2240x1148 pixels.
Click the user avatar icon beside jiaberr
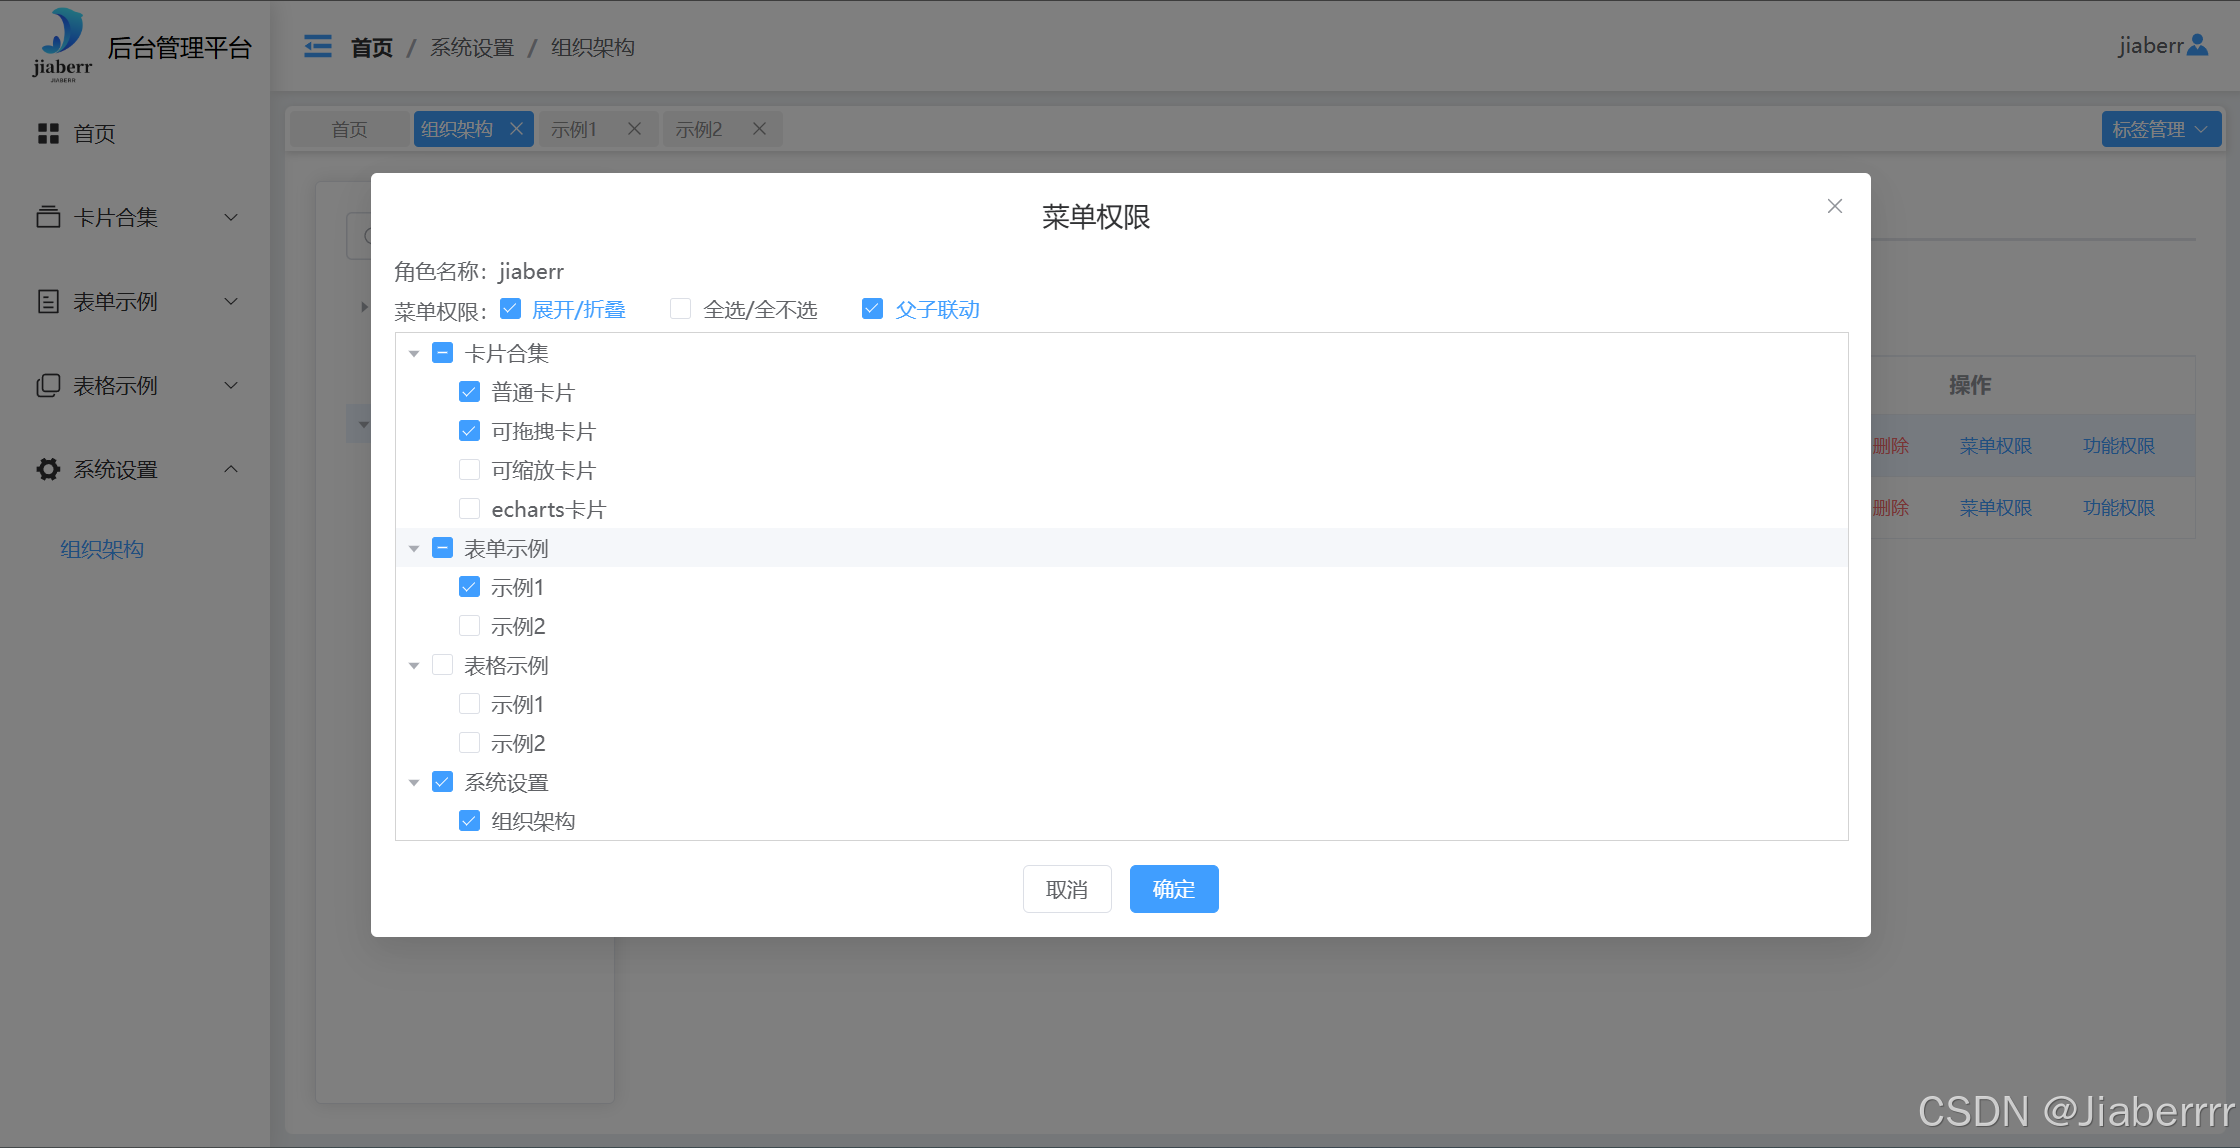(2197, 45)
